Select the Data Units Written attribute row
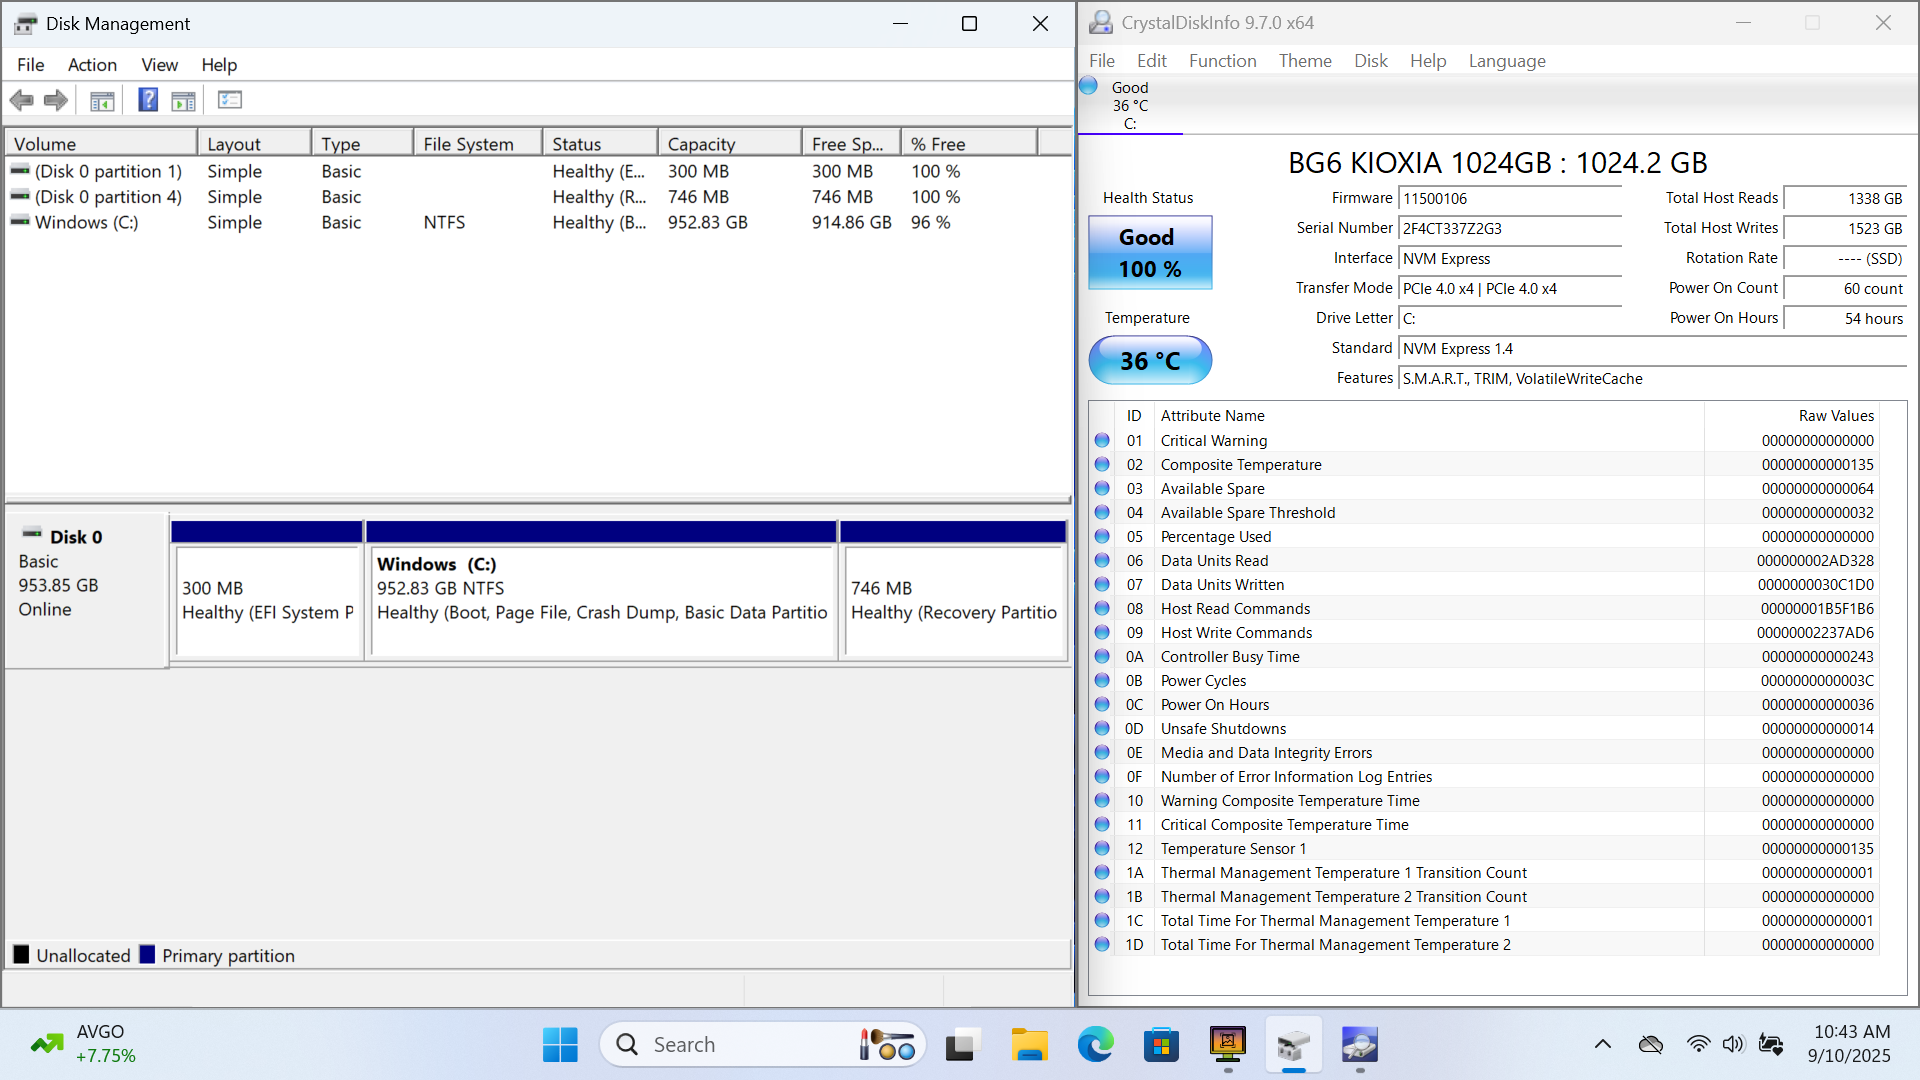Image resolution: width=1920 pixels, height=1080 pixels. [1486, 585]
